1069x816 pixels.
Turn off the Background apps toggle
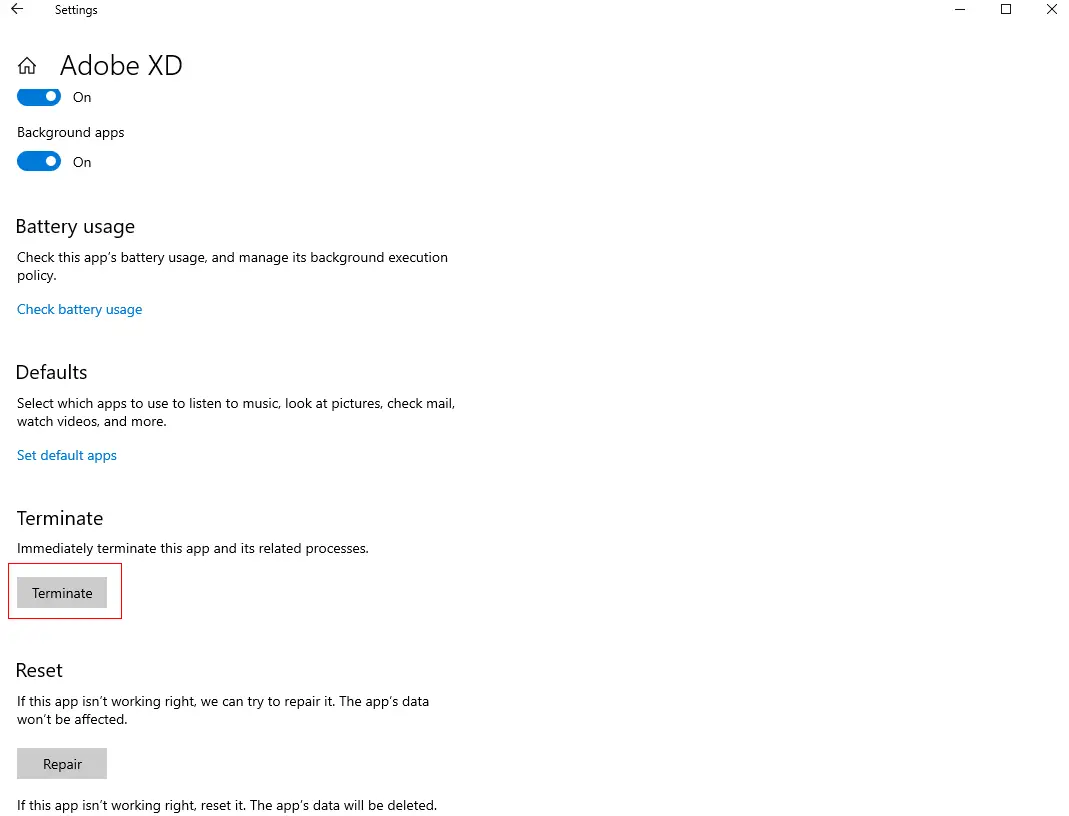(39, 162)
